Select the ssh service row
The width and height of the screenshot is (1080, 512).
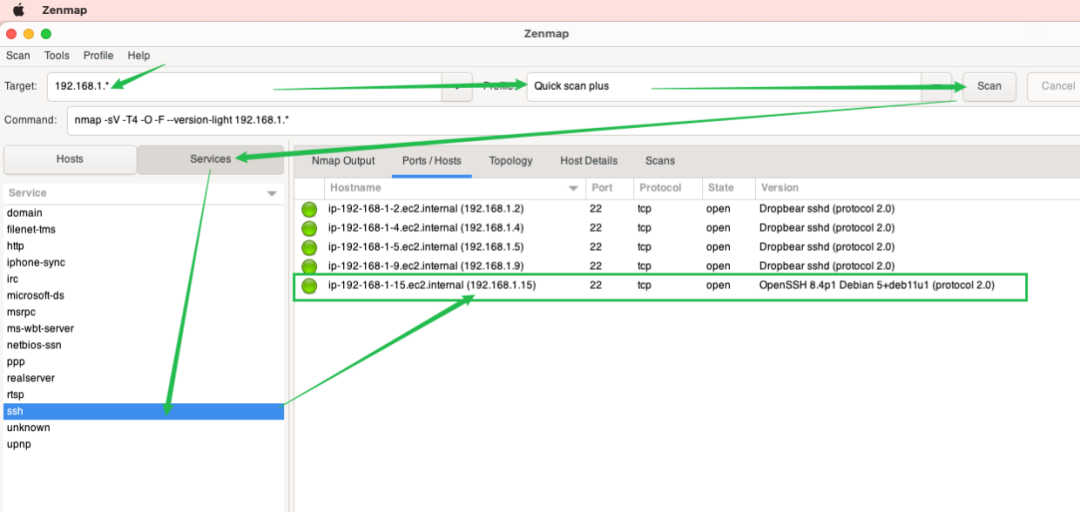click(x=143, y=411)
